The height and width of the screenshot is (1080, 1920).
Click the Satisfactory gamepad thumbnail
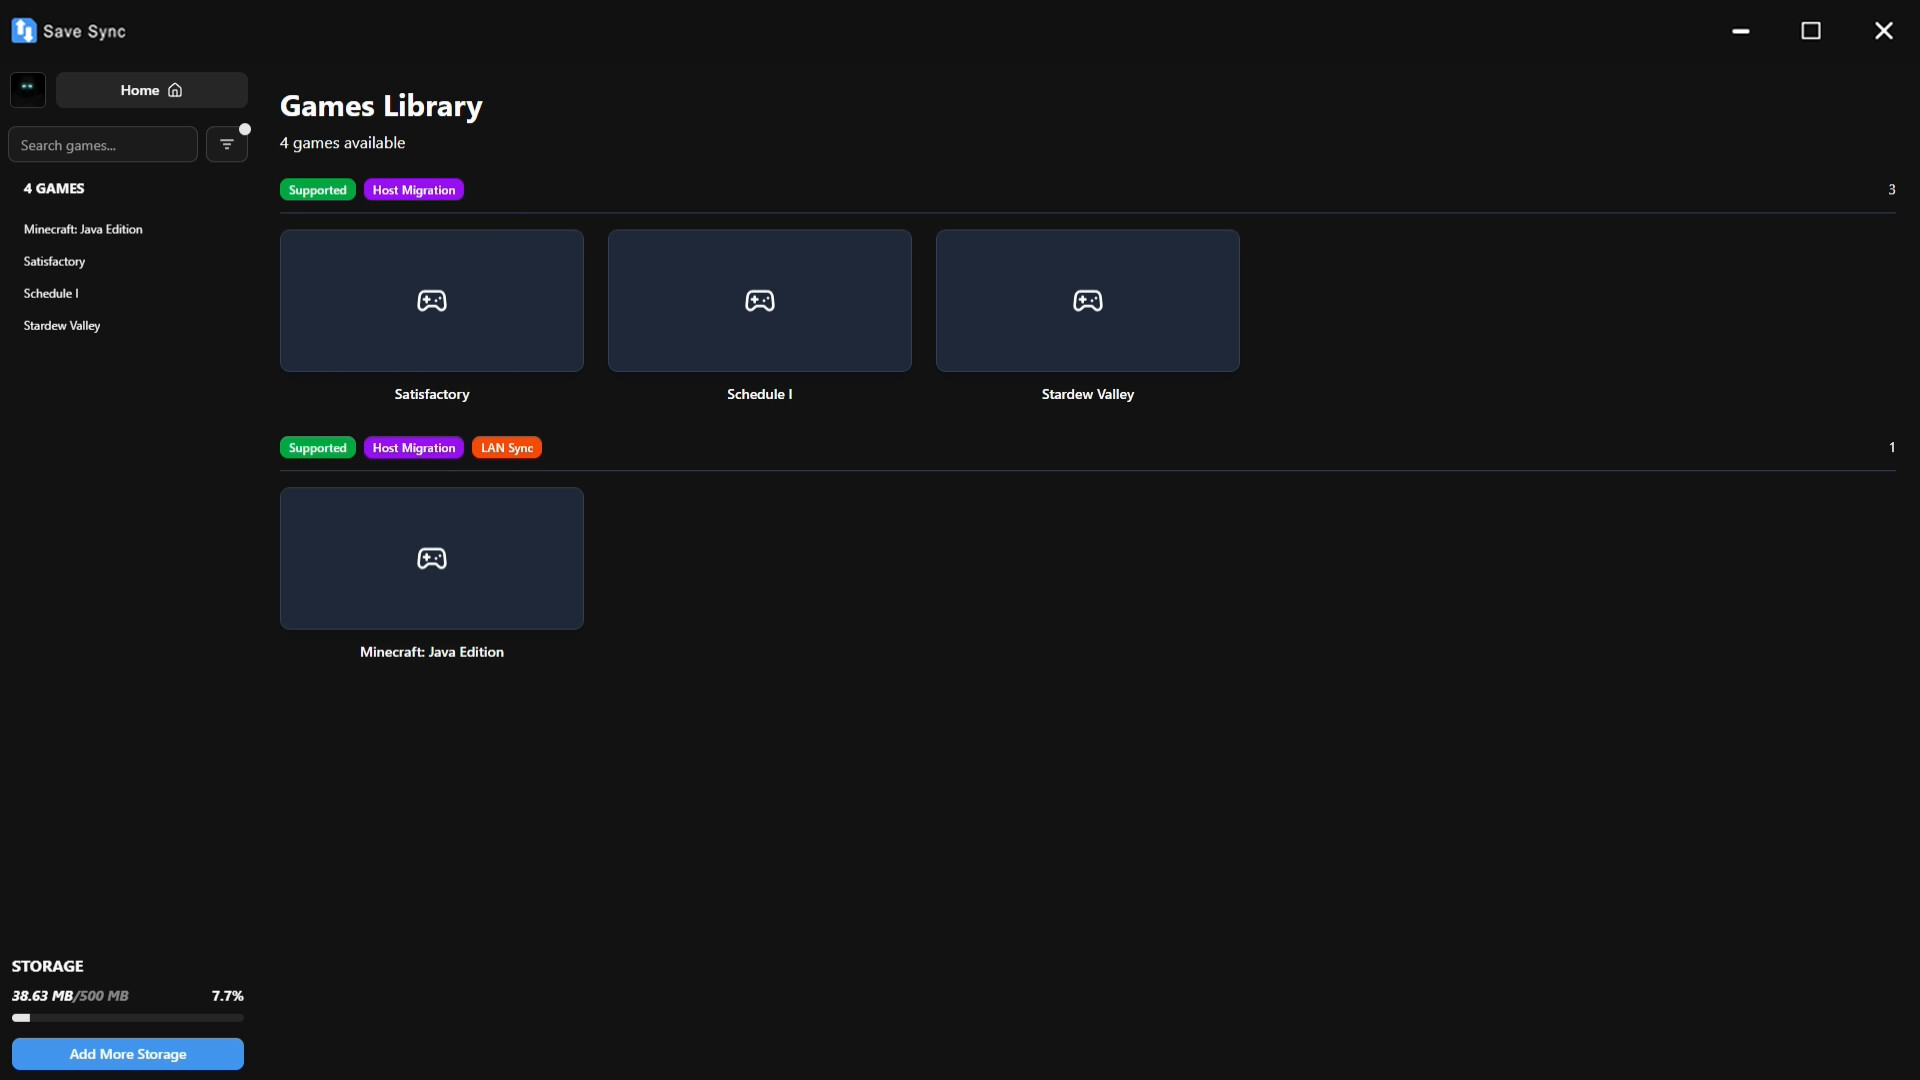pos(432,301)
